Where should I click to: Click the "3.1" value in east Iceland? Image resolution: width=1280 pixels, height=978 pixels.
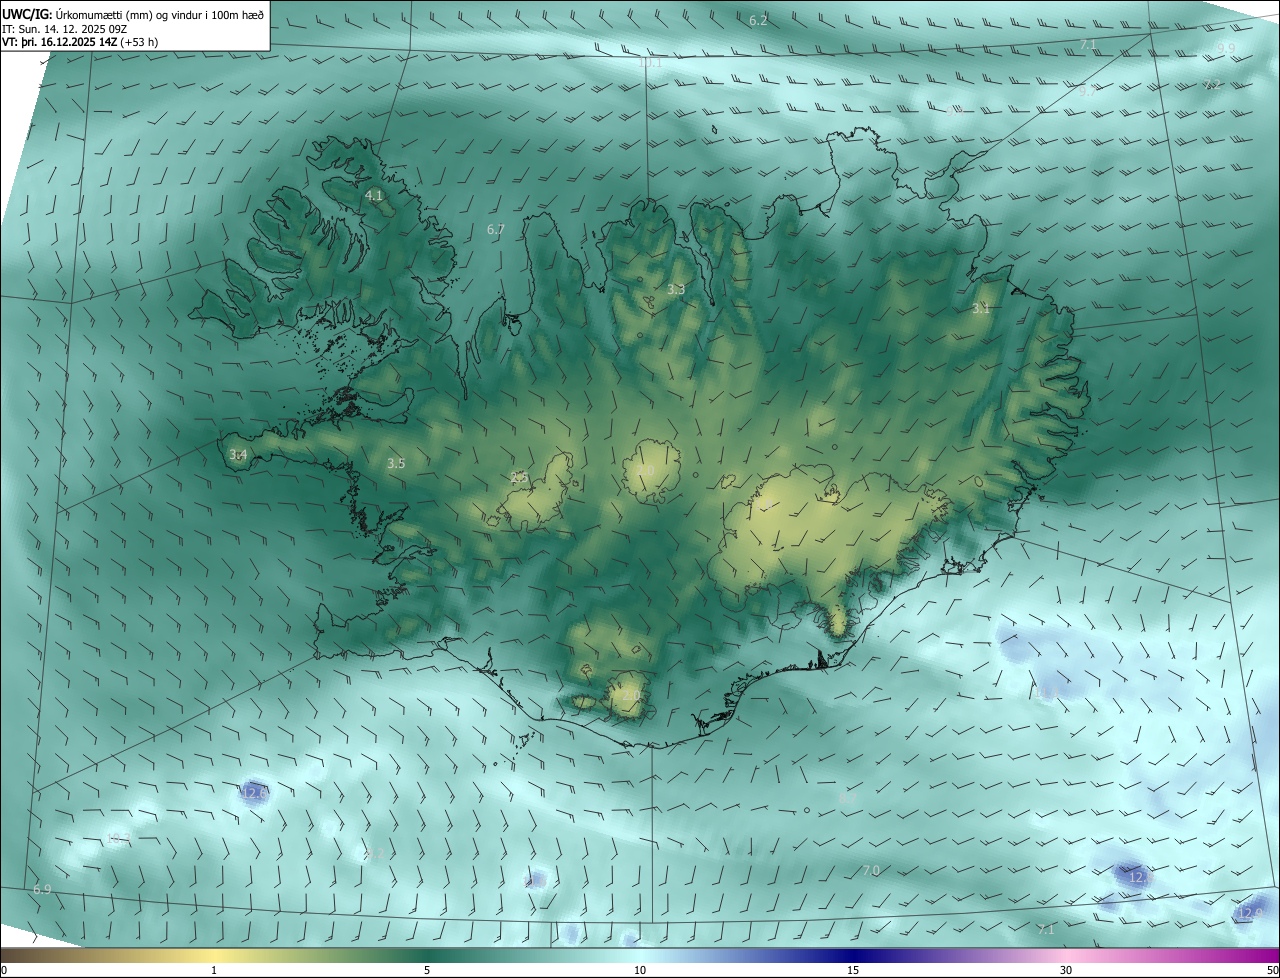980,308
